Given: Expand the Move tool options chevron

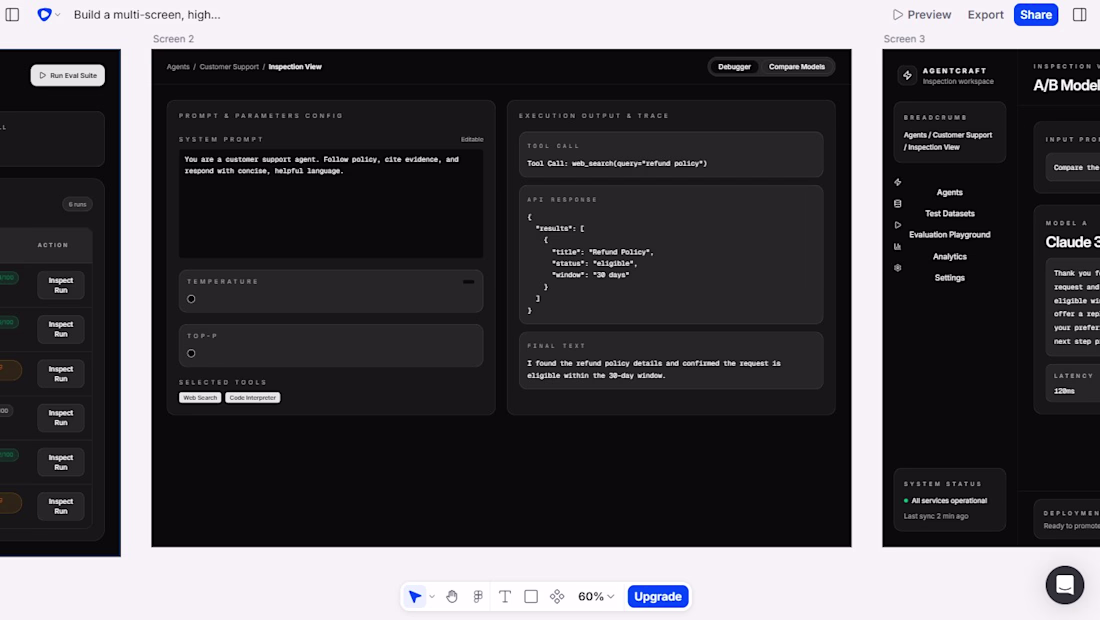Looking at the screenshot, I should pyautogui.click(x=432, y=597).
